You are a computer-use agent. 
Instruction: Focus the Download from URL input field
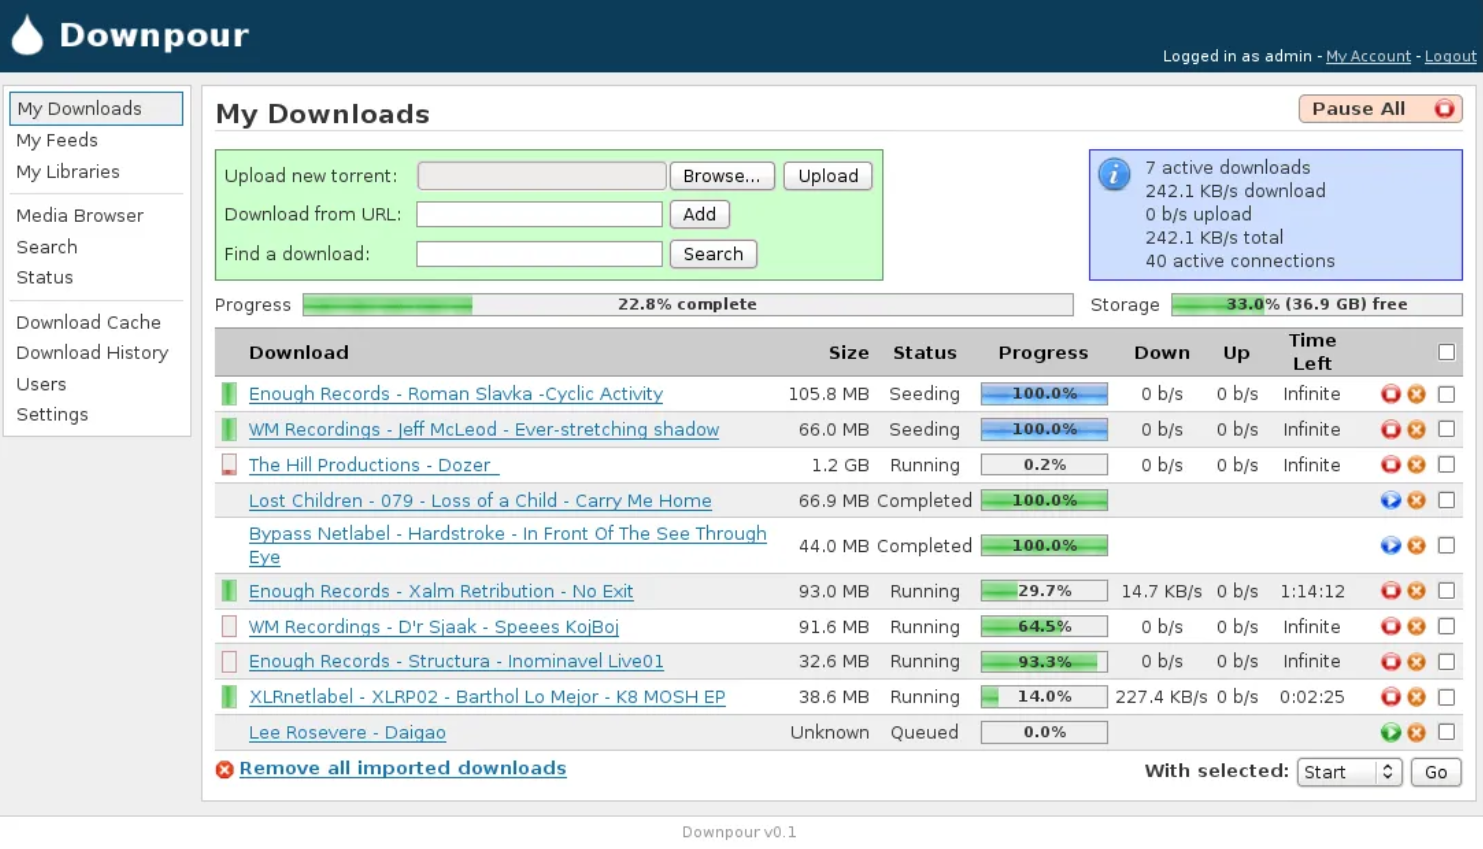click(539, 214)
